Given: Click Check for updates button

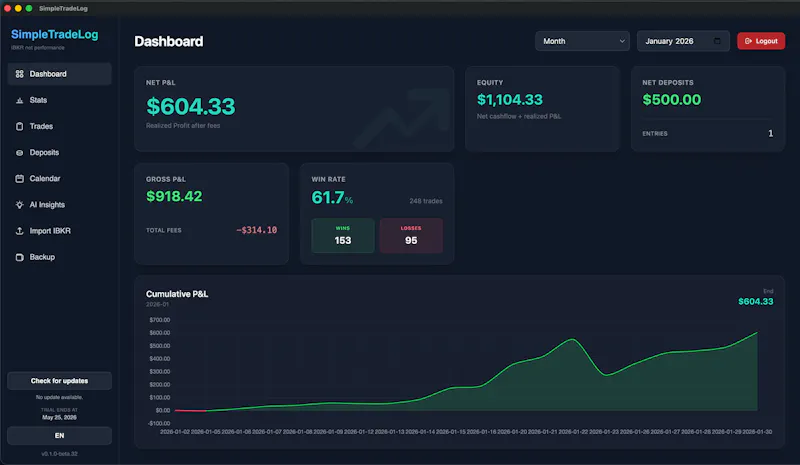Looking at the screenshot, I should click(59, 381).
